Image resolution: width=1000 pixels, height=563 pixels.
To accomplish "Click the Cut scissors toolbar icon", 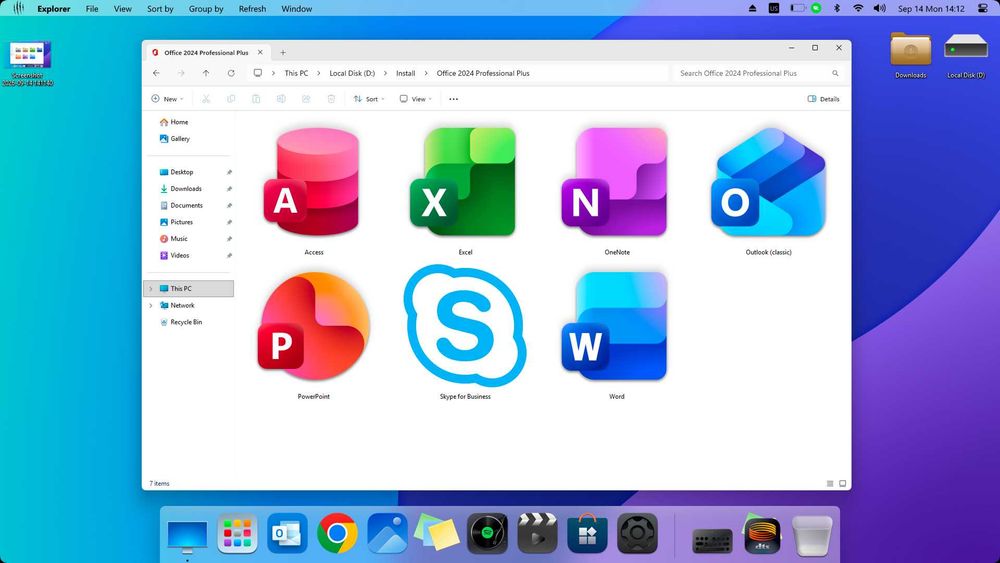I will [x=206, y=99].
